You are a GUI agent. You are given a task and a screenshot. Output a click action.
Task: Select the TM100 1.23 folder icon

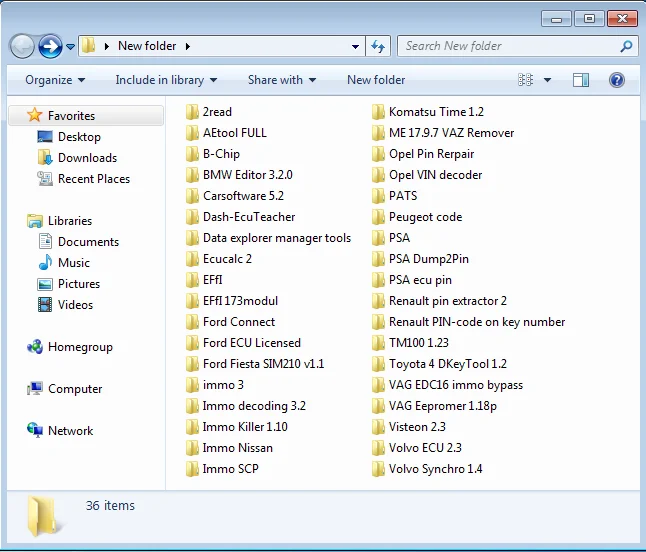[x=378, y=343]
